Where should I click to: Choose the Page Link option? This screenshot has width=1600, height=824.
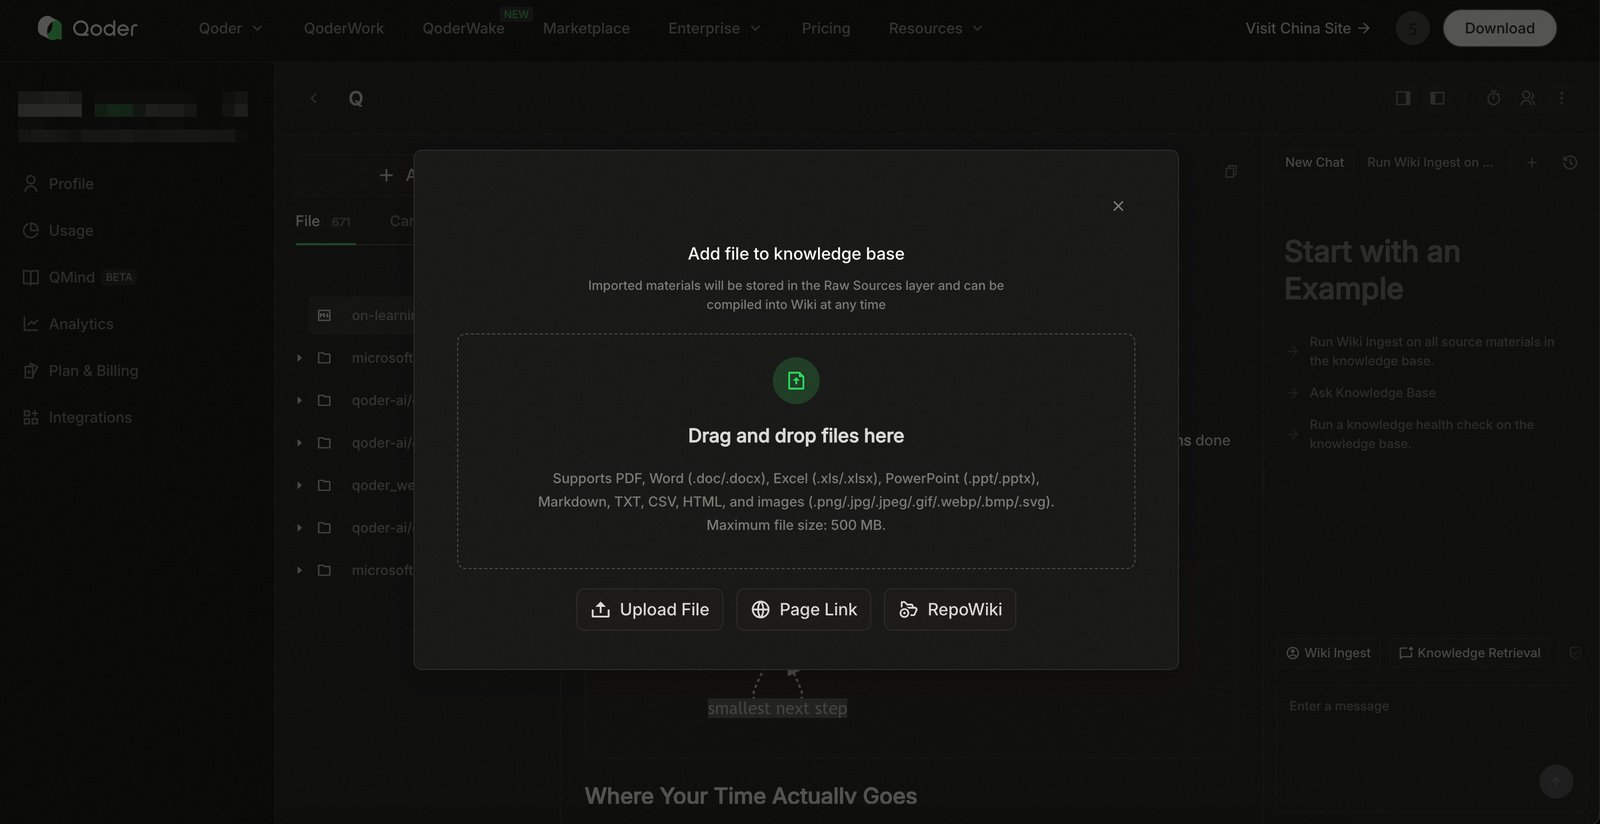(x=803, y=609)
